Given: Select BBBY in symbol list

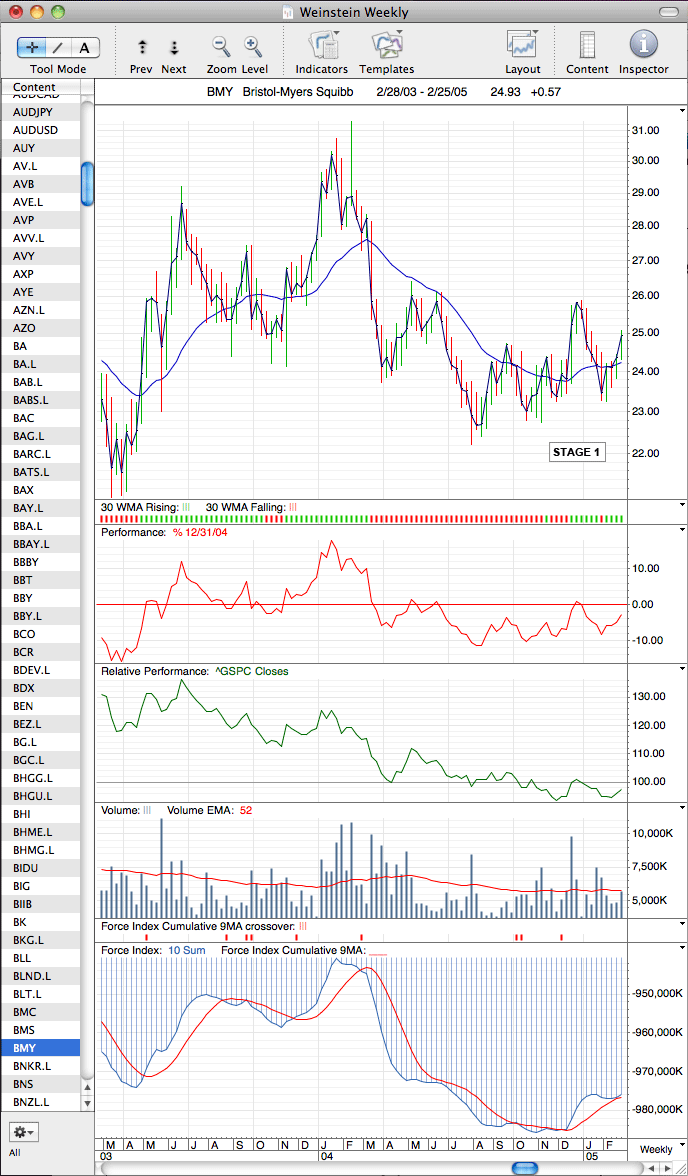Looking at the screenshot, I should (x=41, y=562).
